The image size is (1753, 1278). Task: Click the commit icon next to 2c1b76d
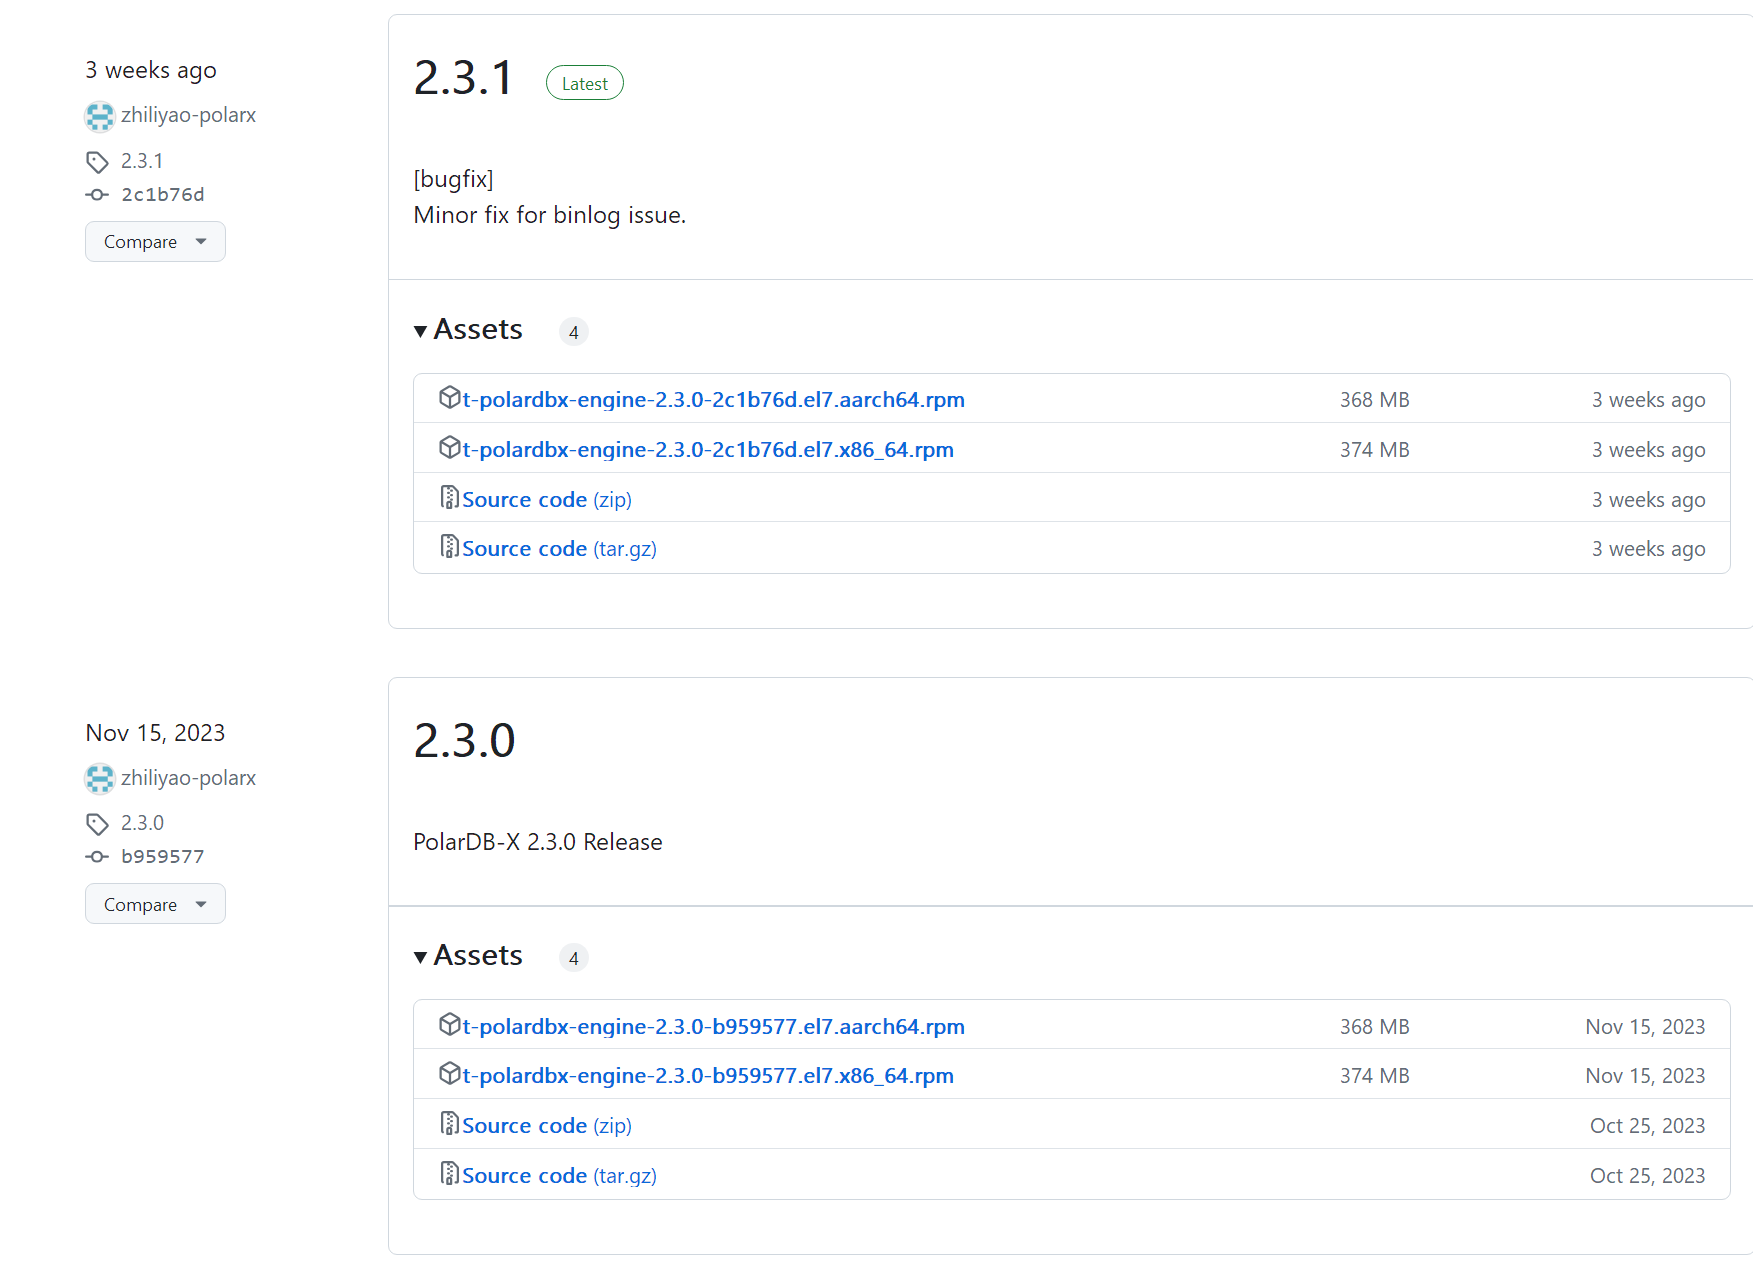click(97, 195)
